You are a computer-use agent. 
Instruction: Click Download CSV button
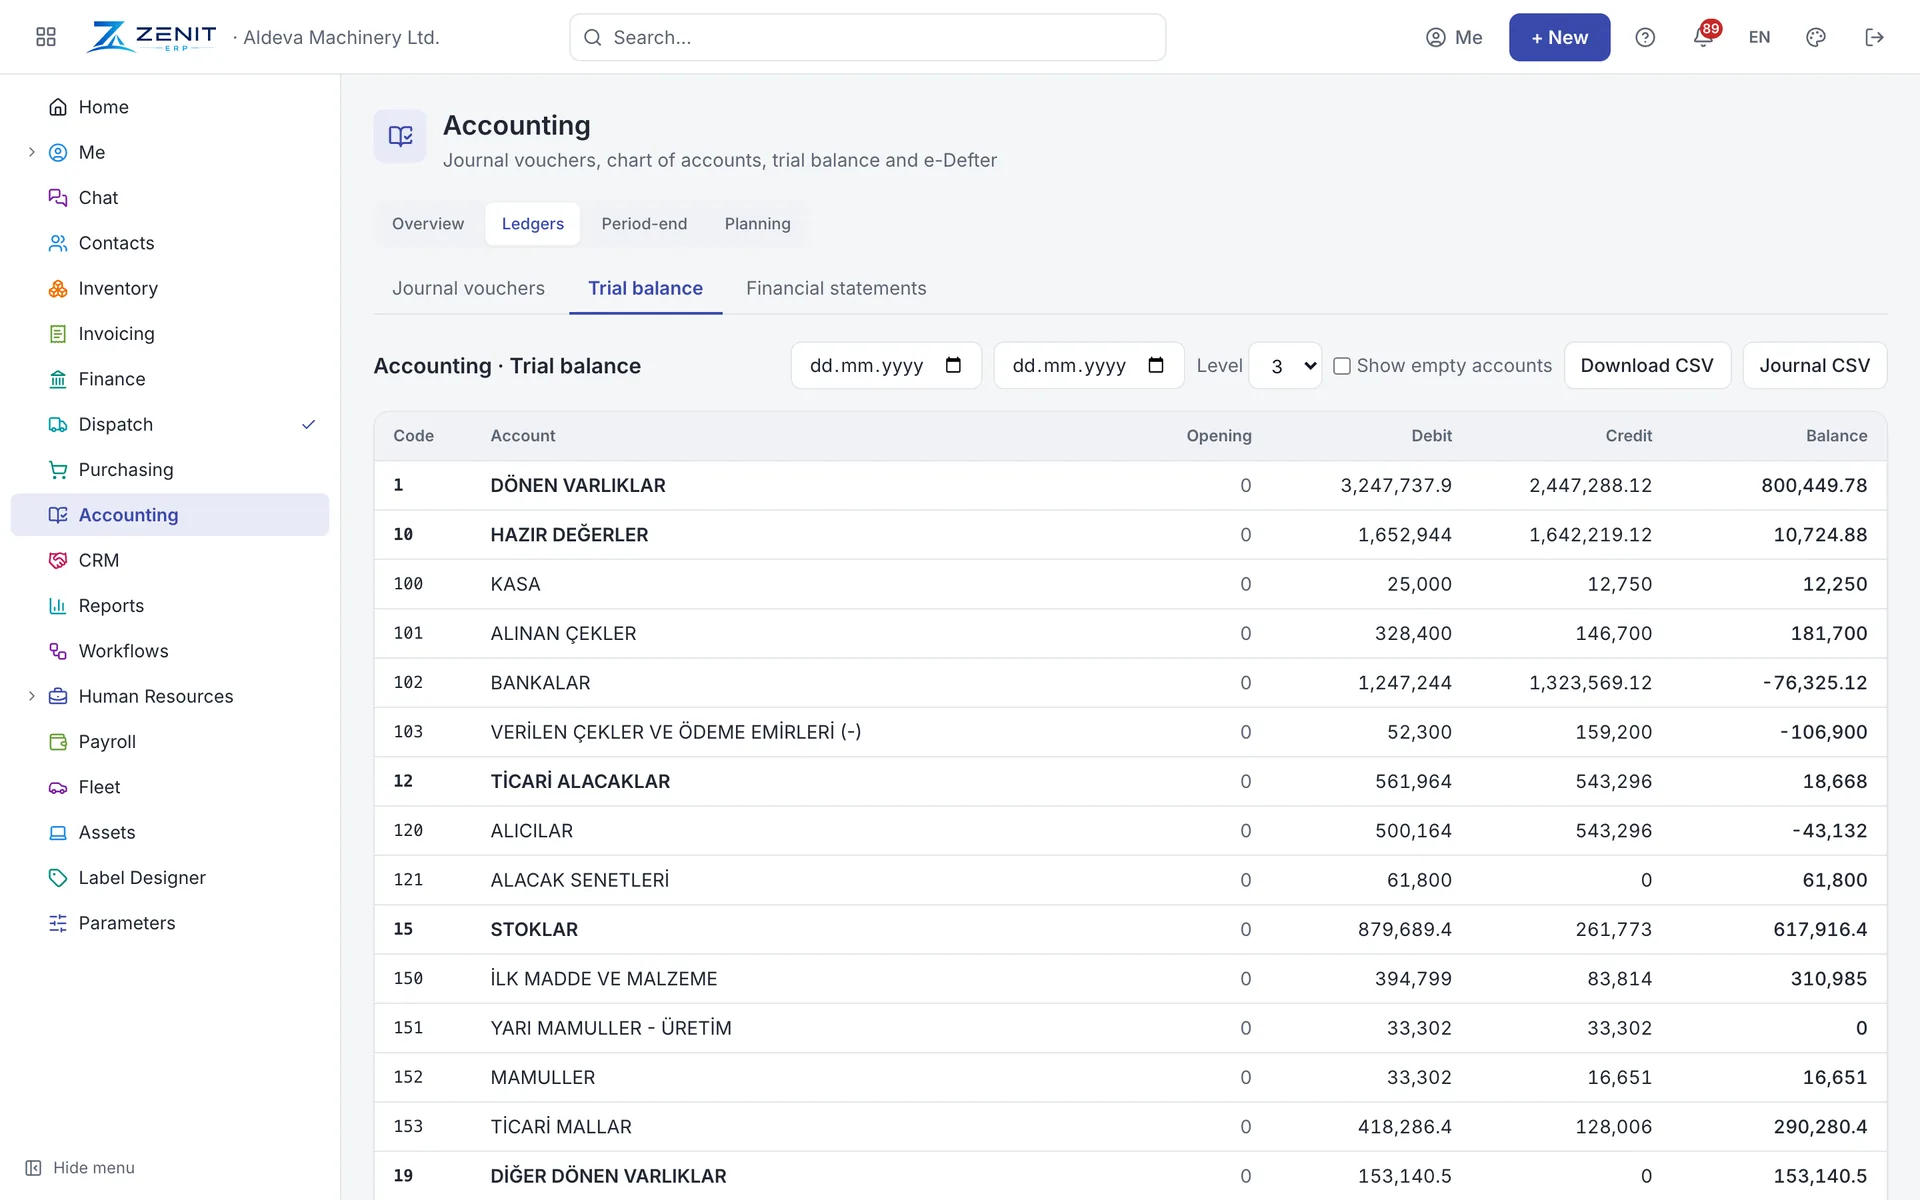[x=1647, y=366]
